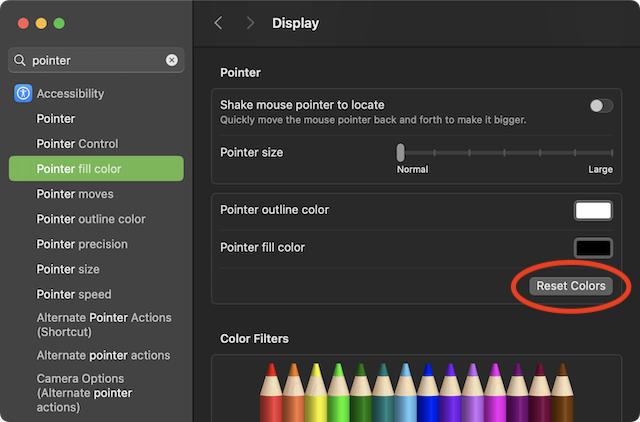
Task: Choose Pointer precision search result
Action: [x=82, y=244]
